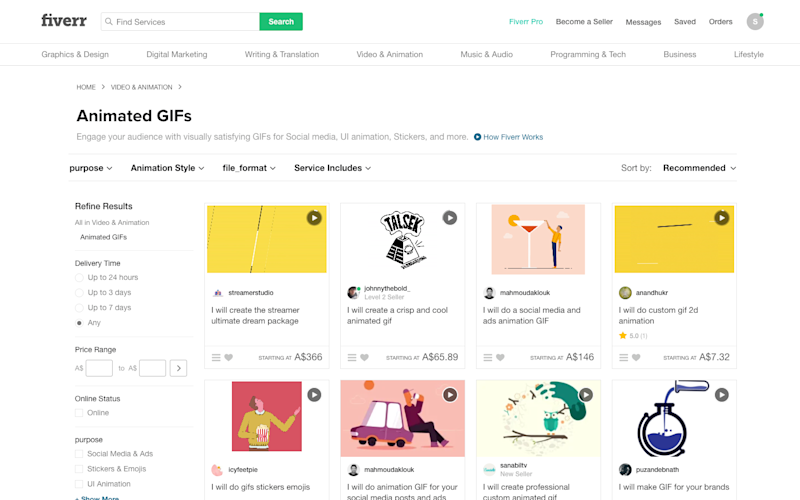Open Digital Marketing category
The height and width of the screenshot is (500, 800).
pyautogui.click(x=177, y=54)
